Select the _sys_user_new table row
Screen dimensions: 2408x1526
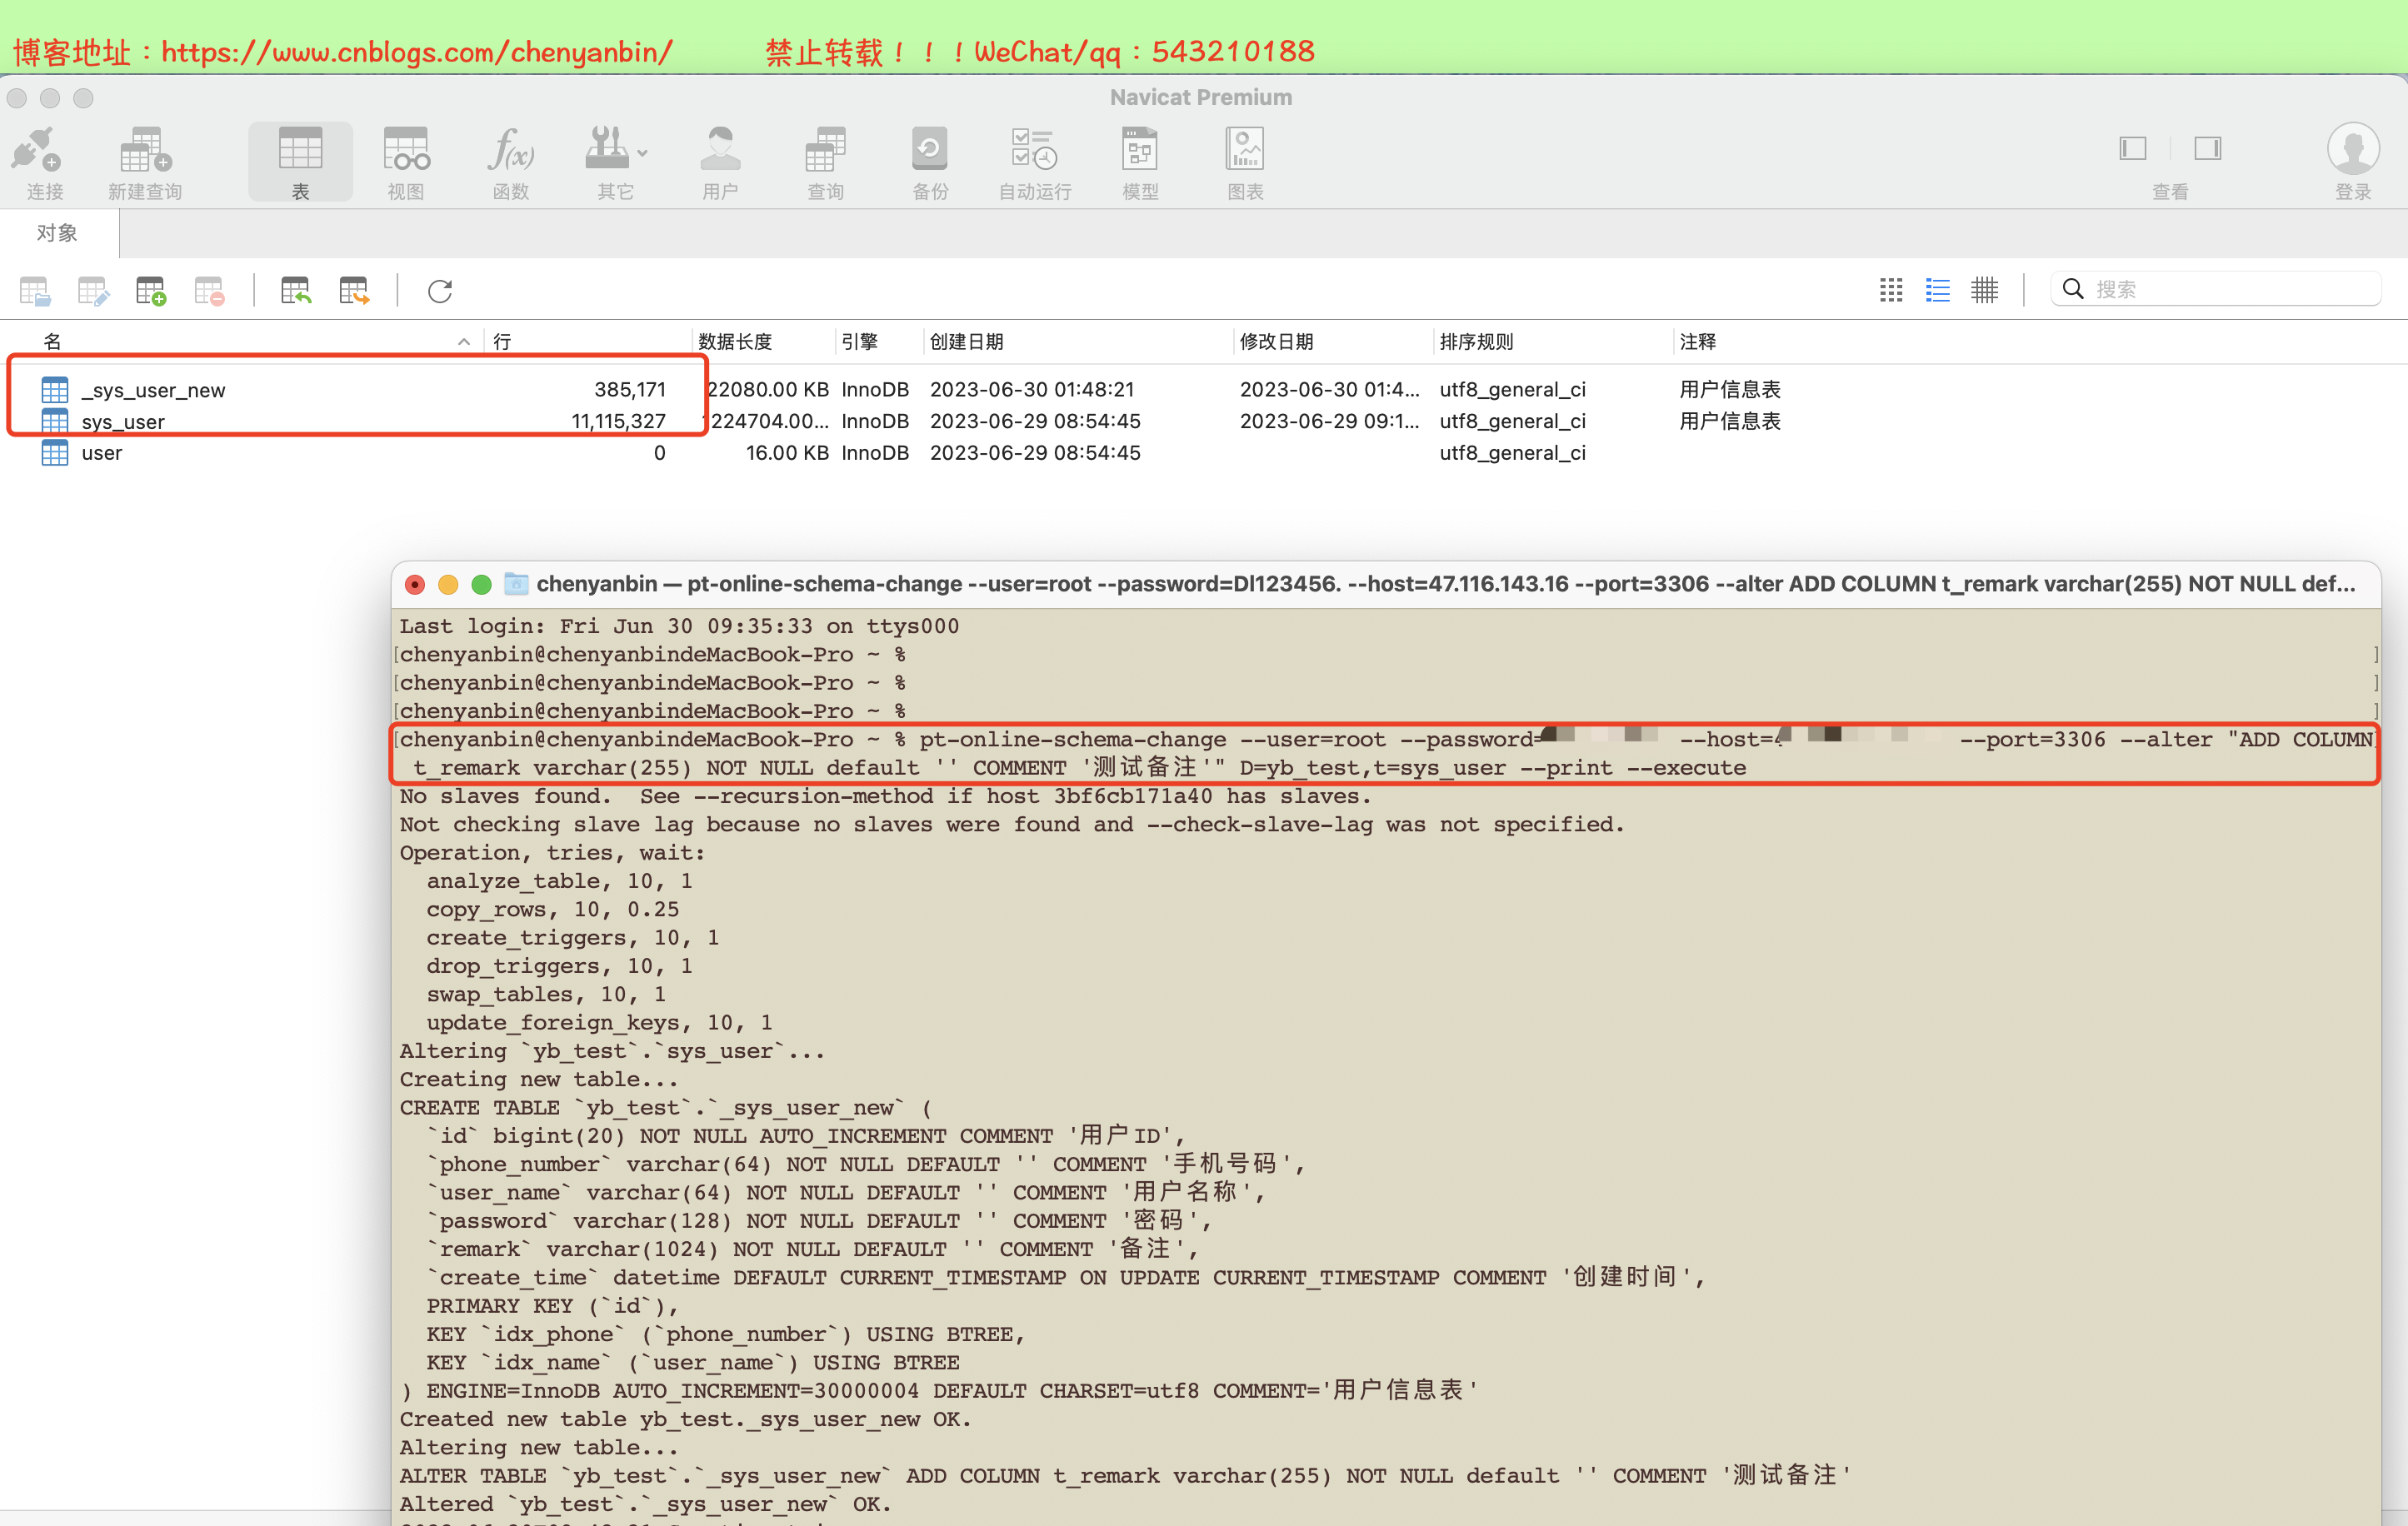click(1204, 390)
